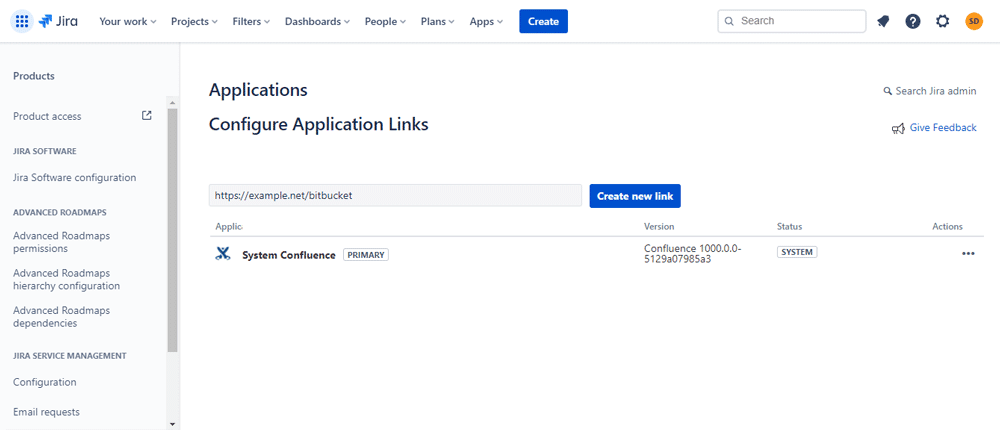Expand the Your work dropdown

coord(128,21)
